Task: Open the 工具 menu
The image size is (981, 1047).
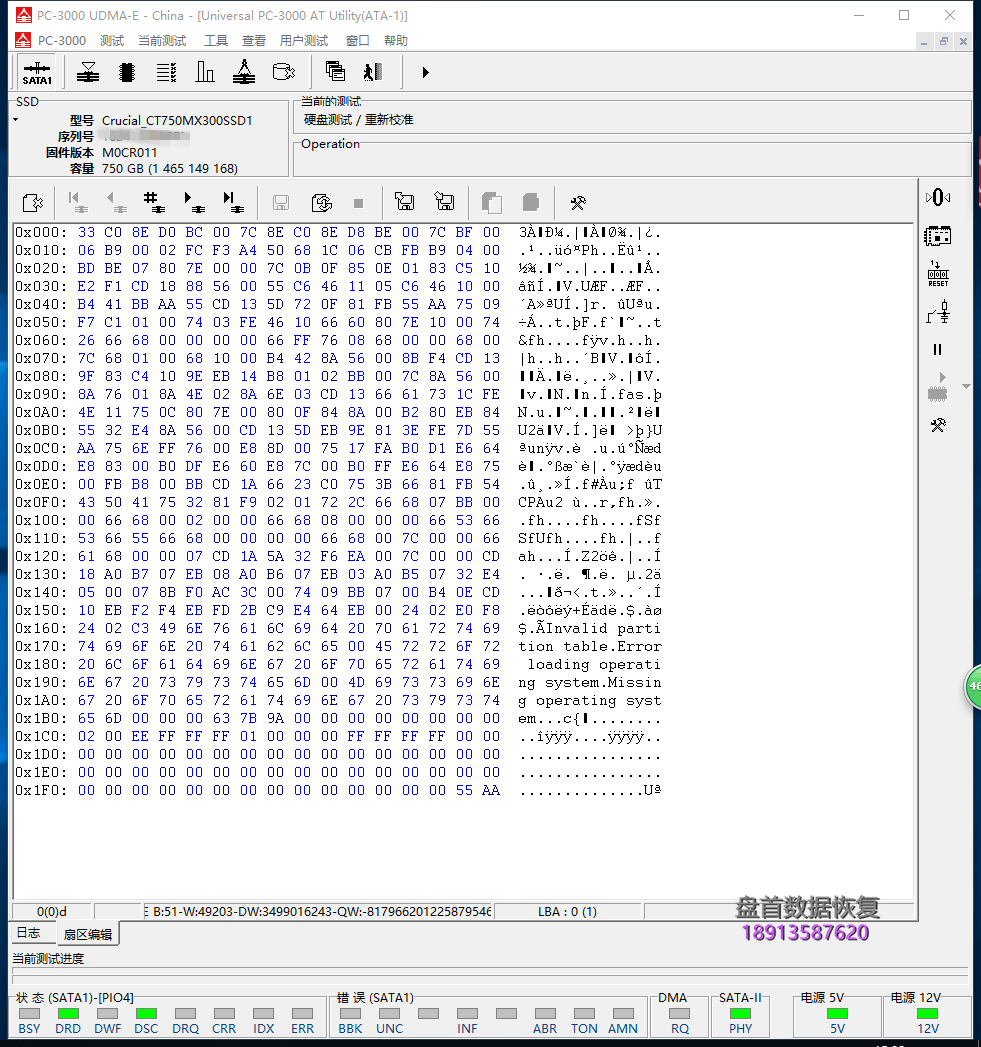Action: 216,41
